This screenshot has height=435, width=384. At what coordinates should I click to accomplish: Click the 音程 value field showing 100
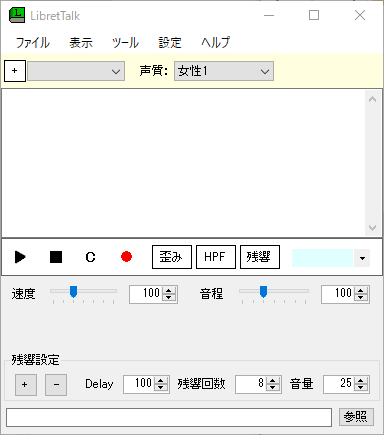click(x=338, y=294)
